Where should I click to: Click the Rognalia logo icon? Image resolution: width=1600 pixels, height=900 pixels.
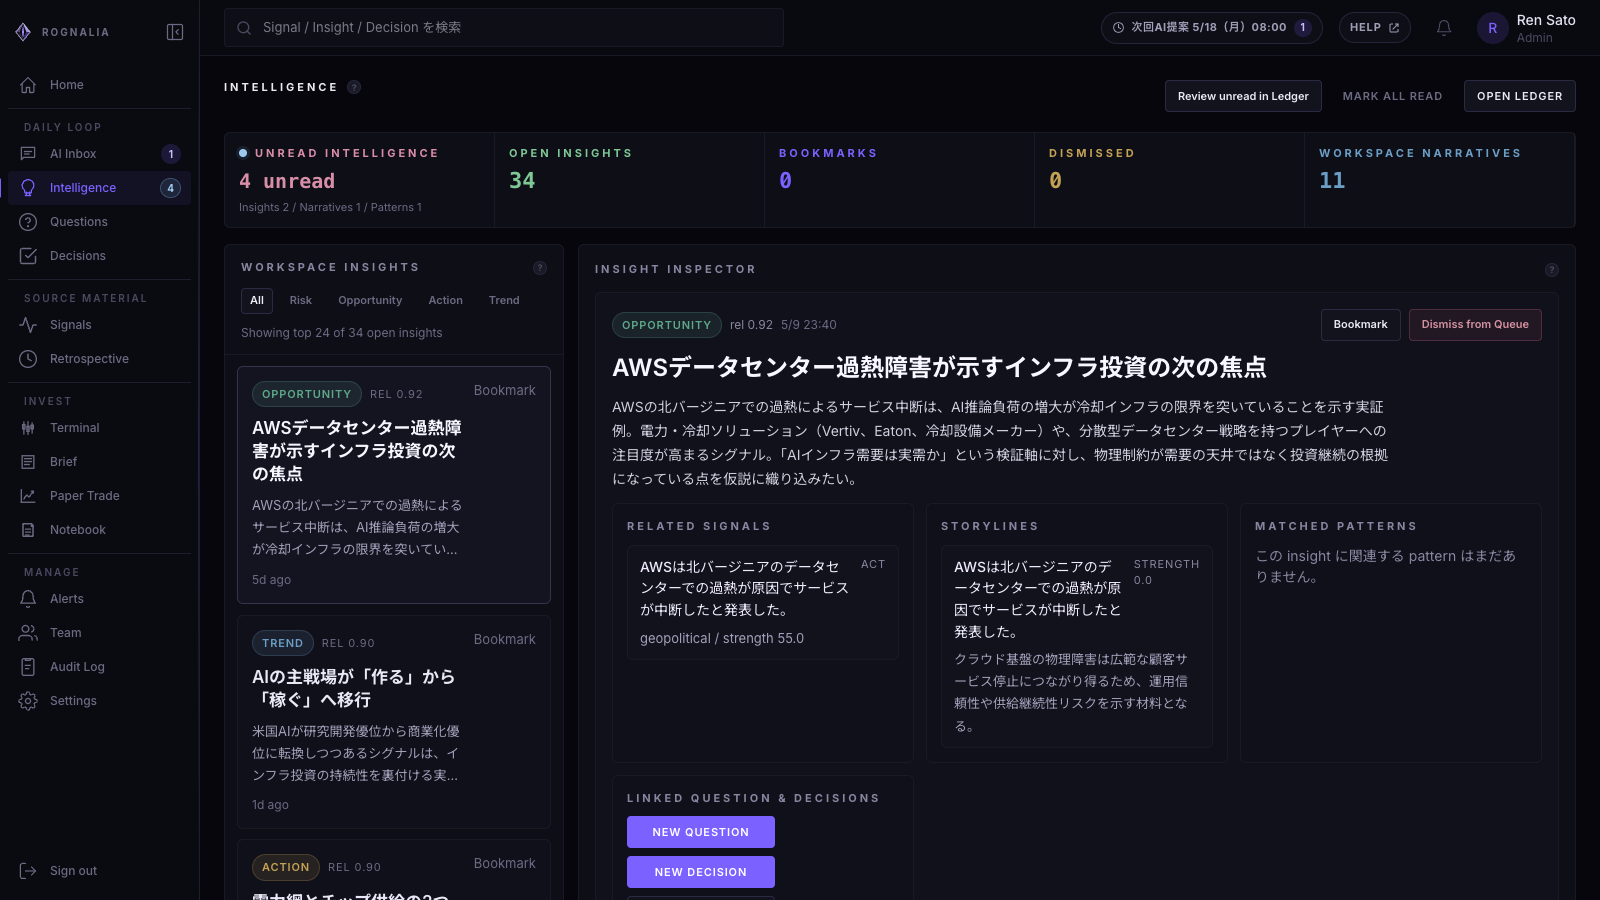(23, 32)
